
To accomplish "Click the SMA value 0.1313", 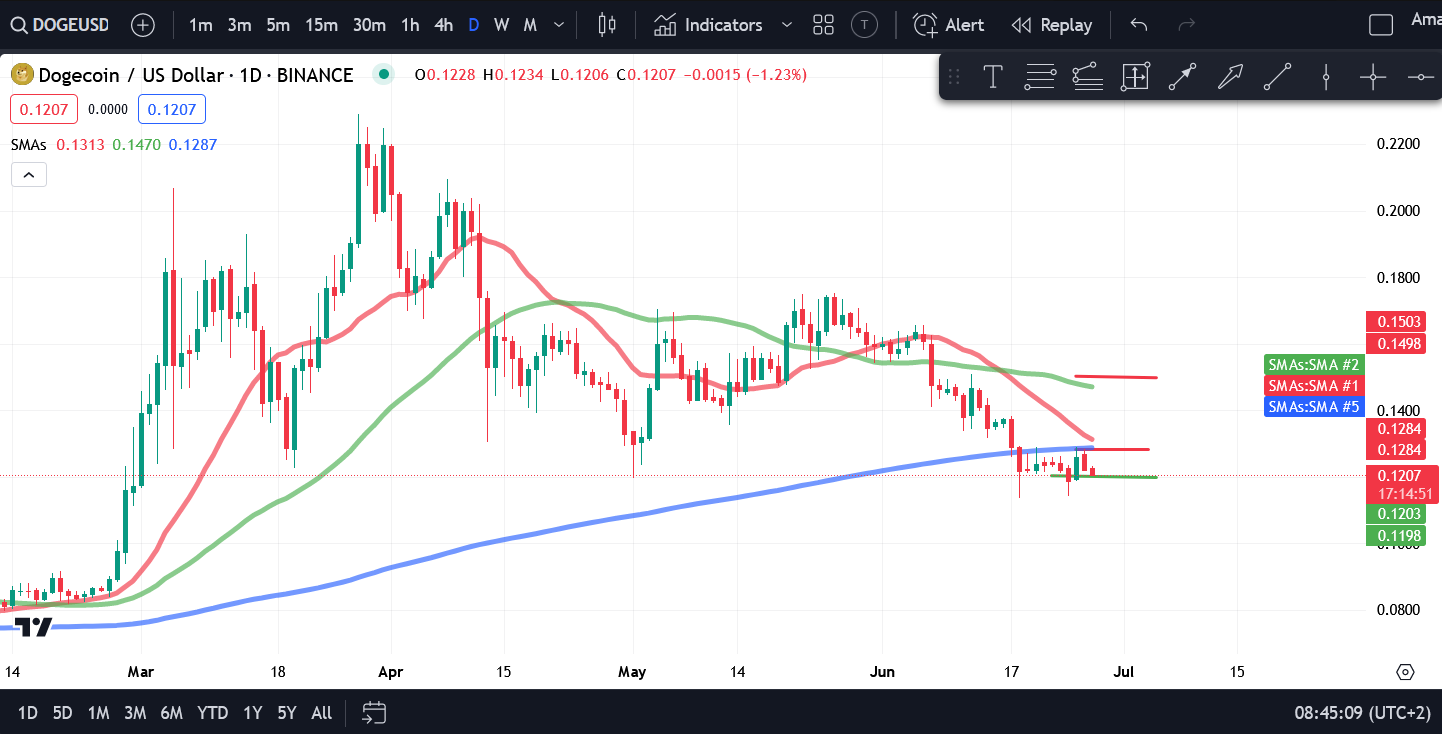I will (80, 144).
